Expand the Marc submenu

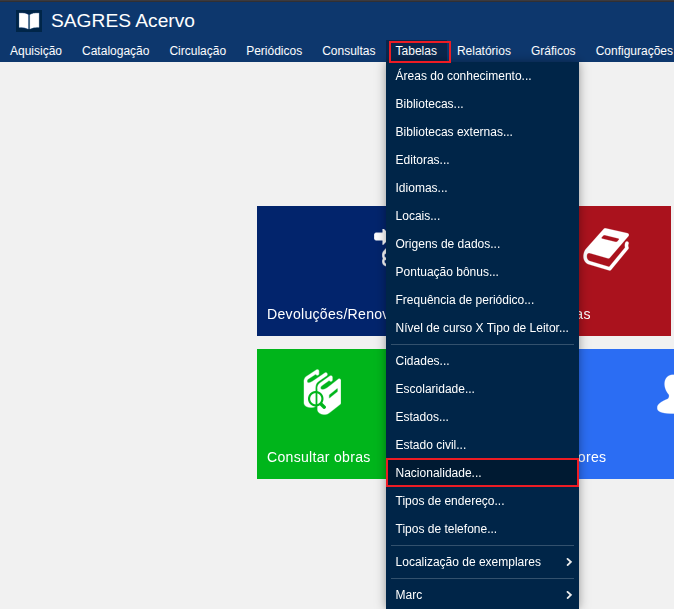pyautogui.click(x=482, y=595)
